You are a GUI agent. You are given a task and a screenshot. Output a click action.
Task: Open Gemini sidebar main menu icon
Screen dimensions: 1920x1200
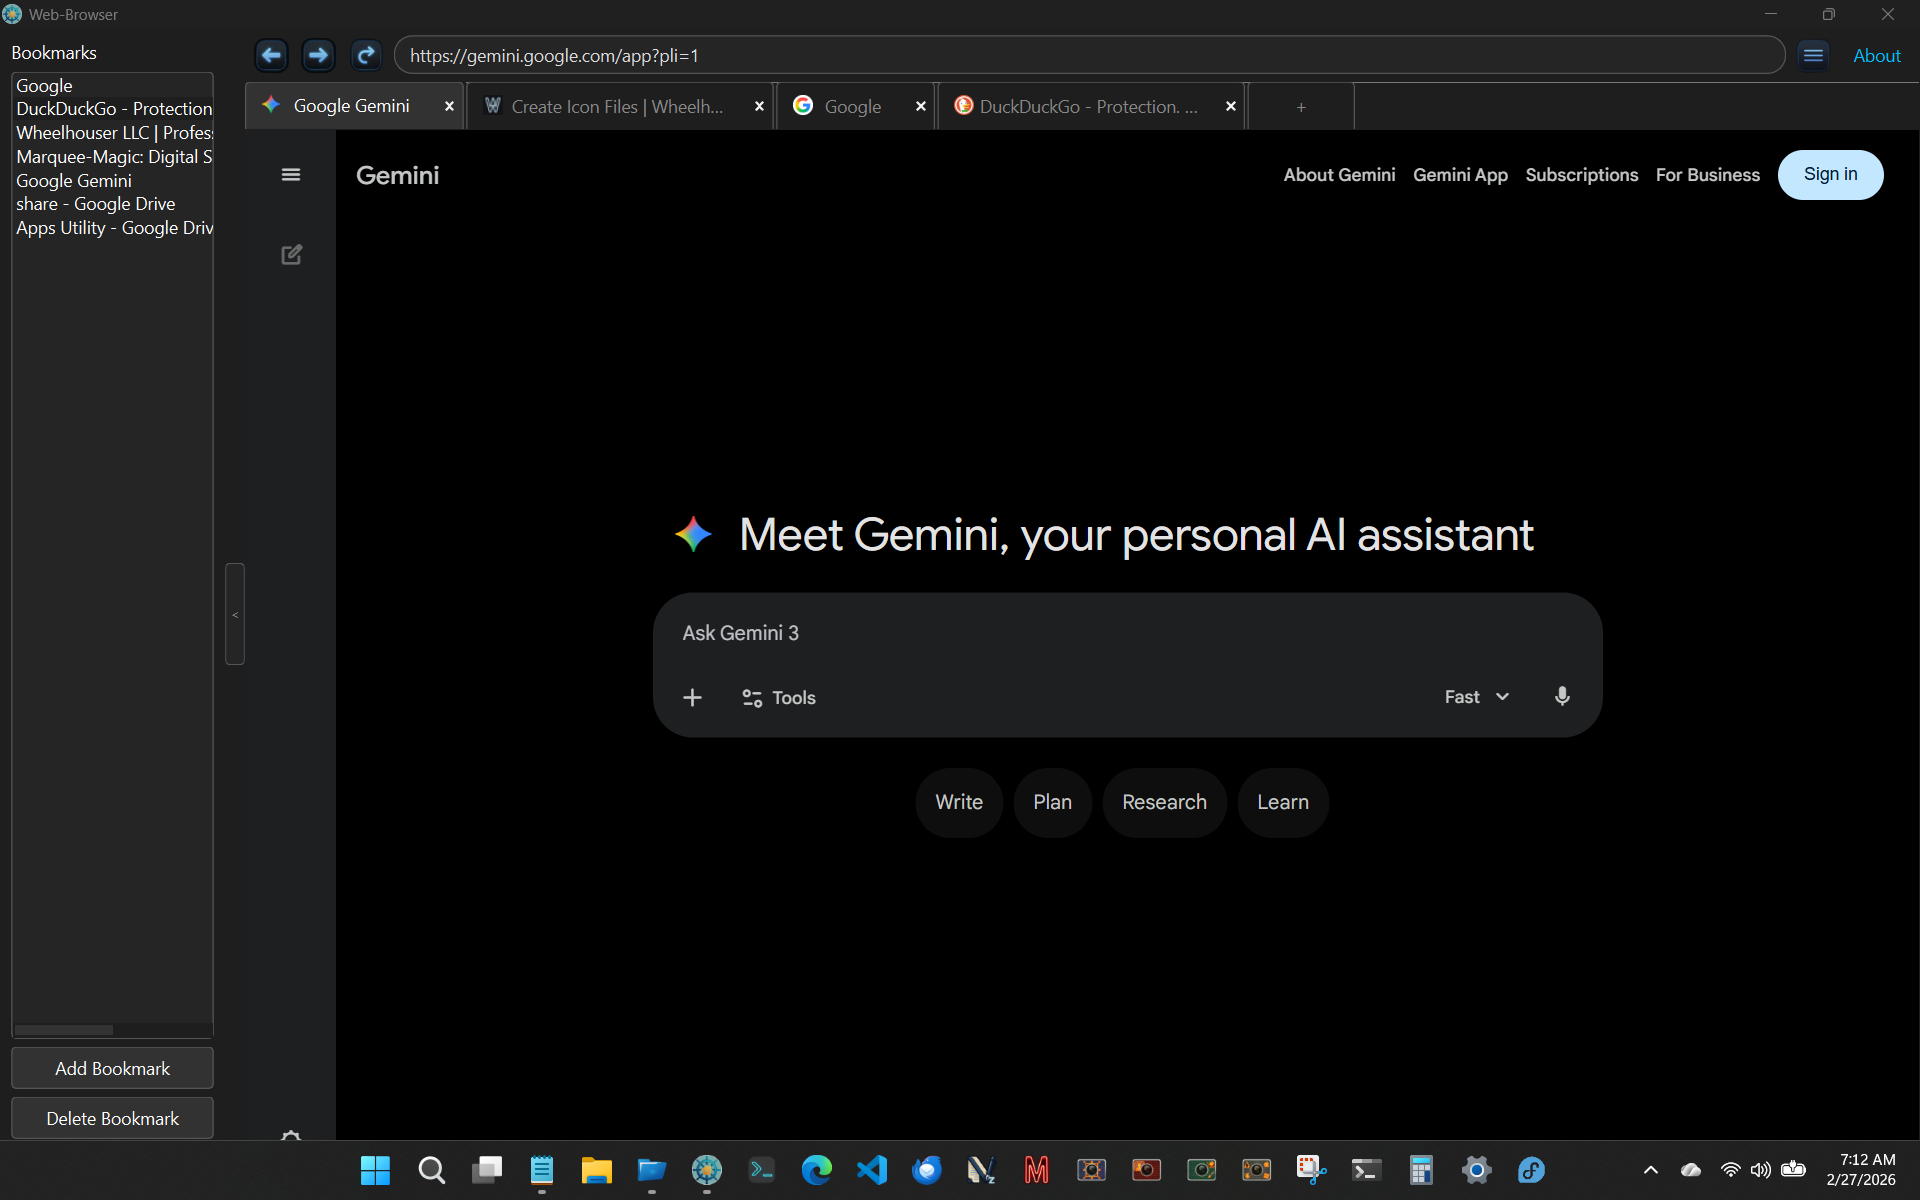[291, 175]
